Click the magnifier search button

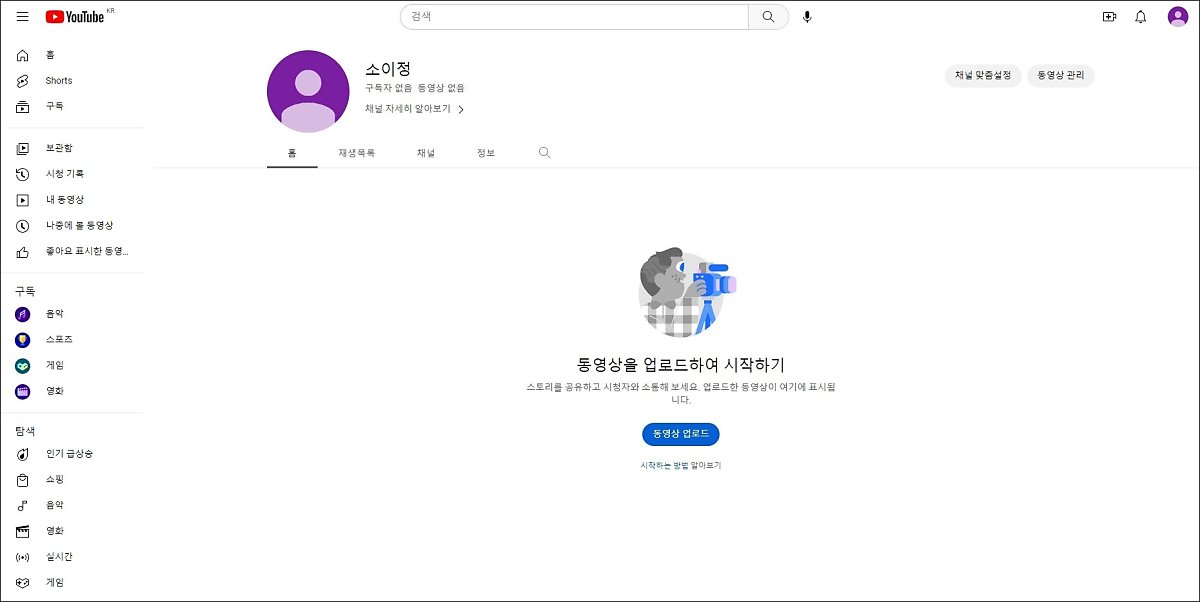pos(768,17)
